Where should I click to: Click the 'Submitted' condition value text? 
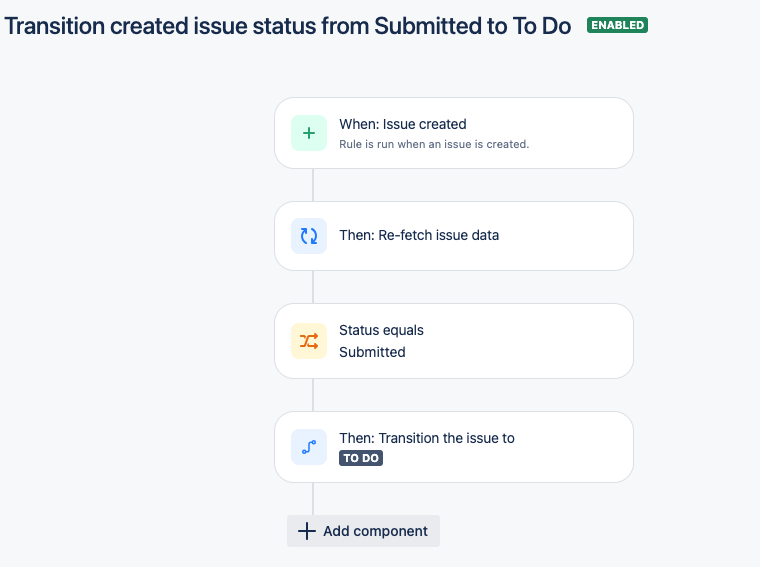coord(372,352)
